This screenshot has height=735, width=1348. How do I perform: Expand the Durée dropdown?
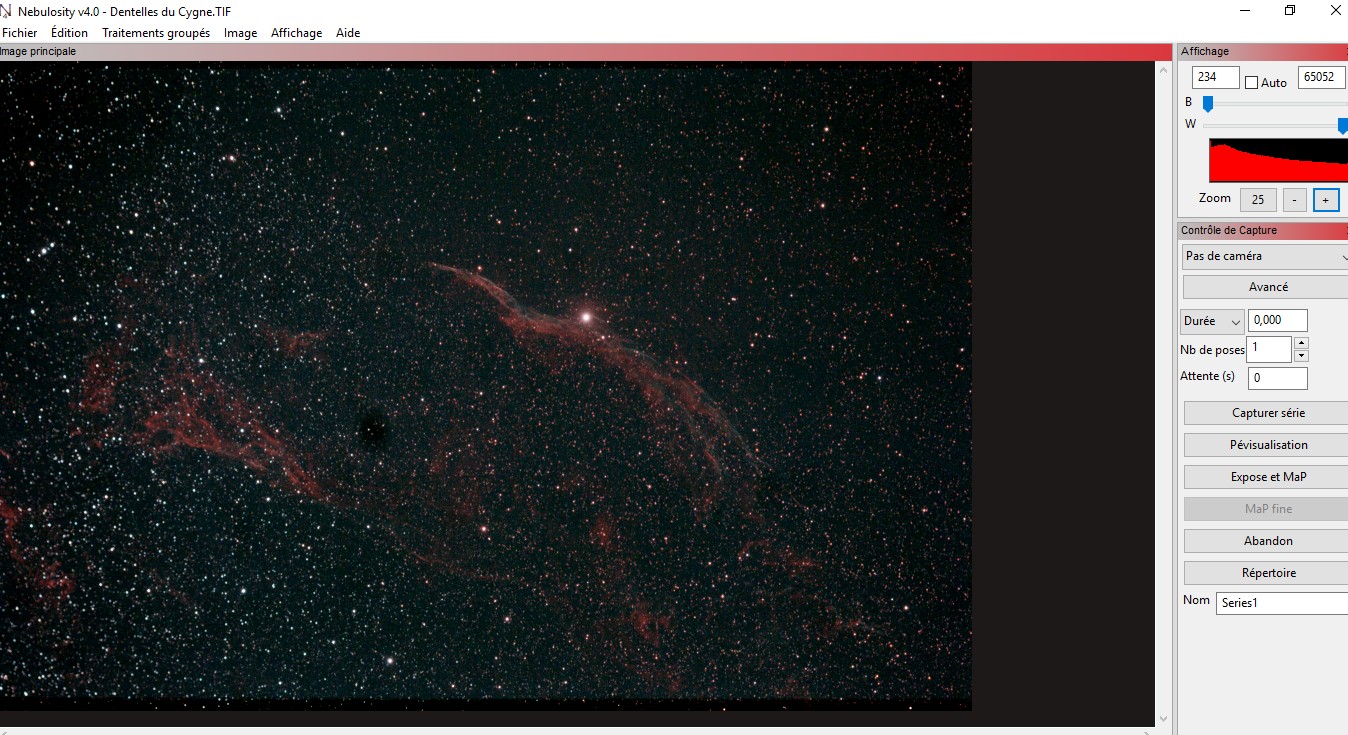click(1212, 321)
